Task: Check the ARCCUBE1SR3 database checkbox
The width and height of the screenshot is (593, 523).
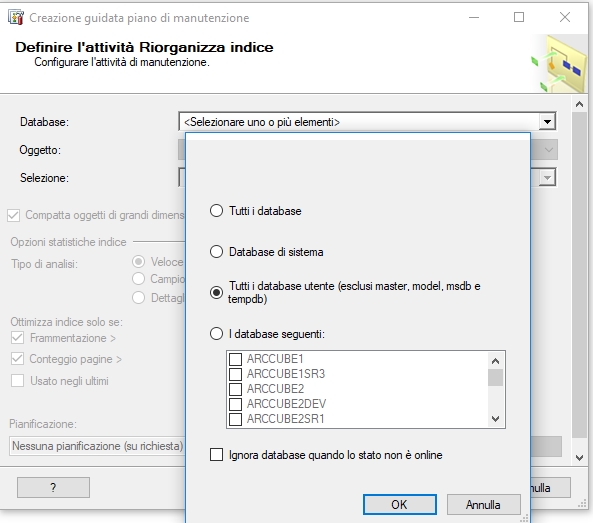Action: point(236,374)
